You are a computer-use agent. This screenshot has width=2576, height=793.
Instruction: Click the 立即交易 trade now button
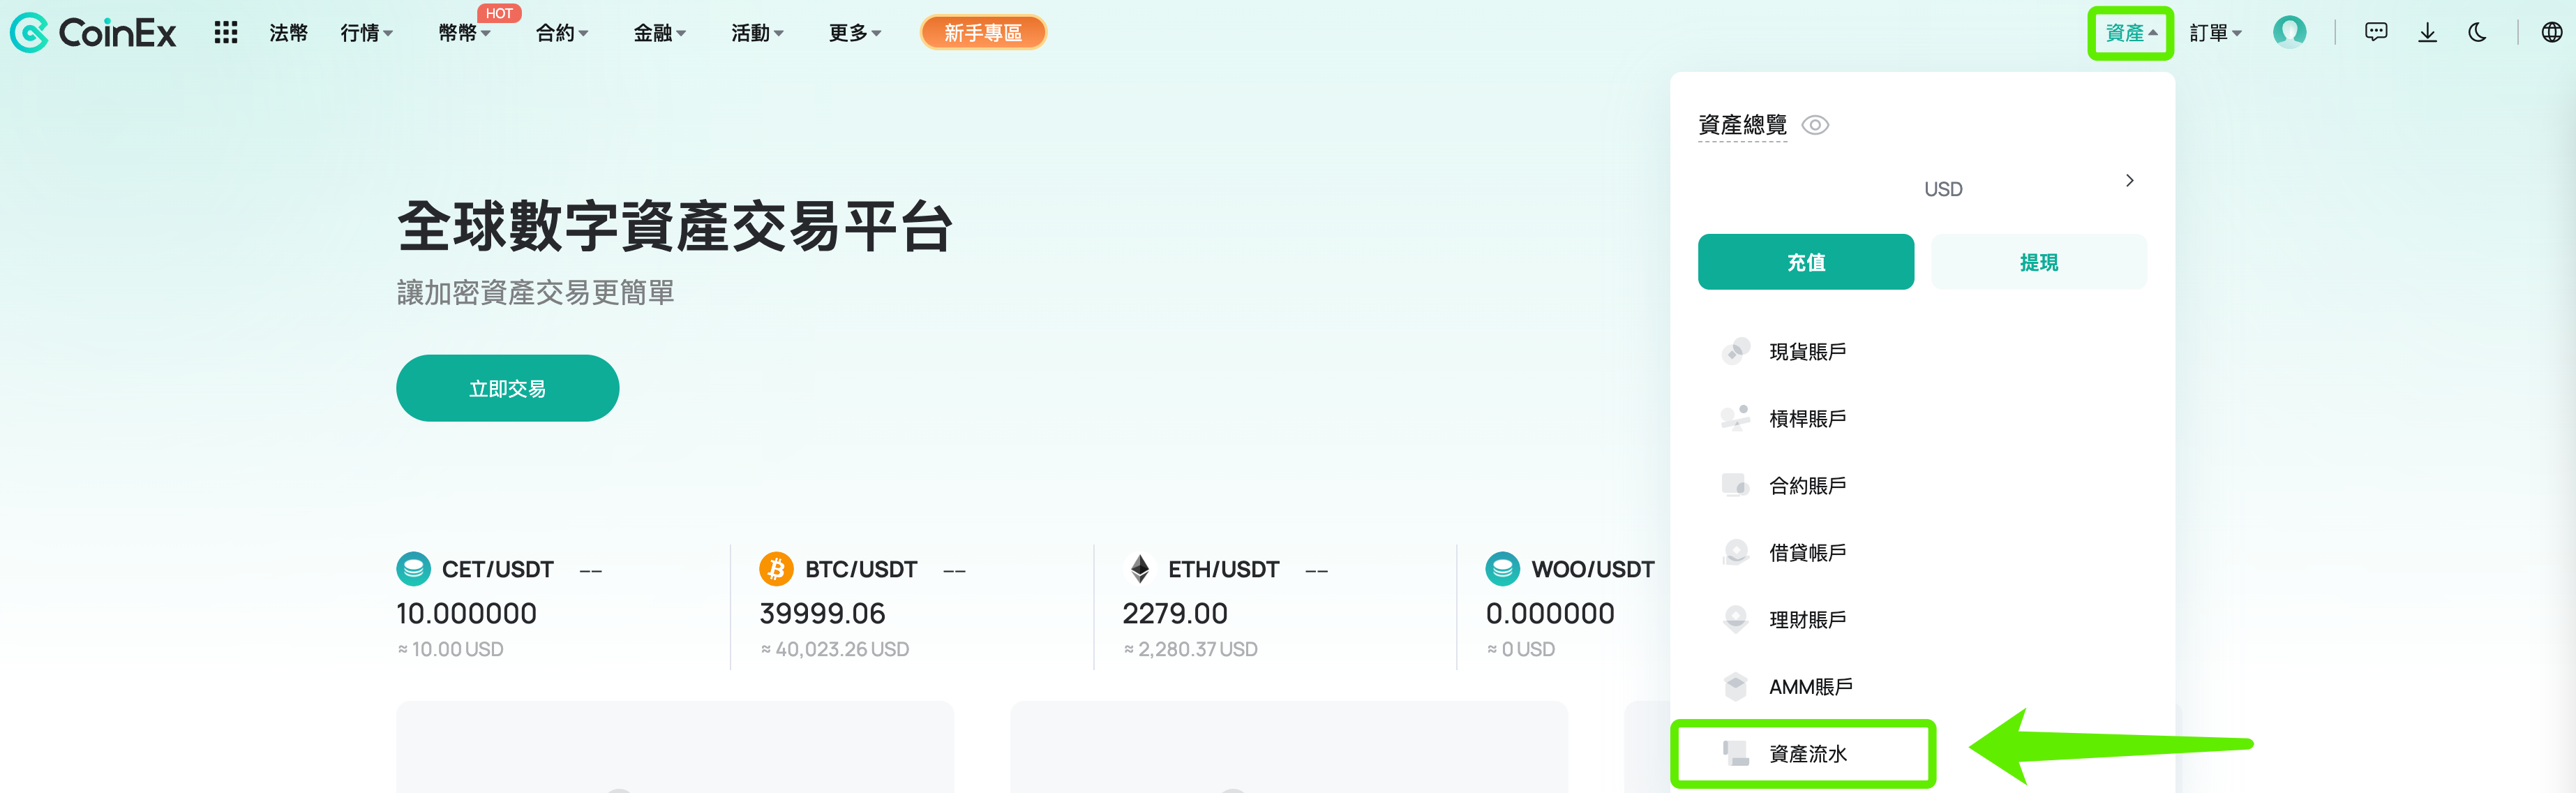(508, 388)
